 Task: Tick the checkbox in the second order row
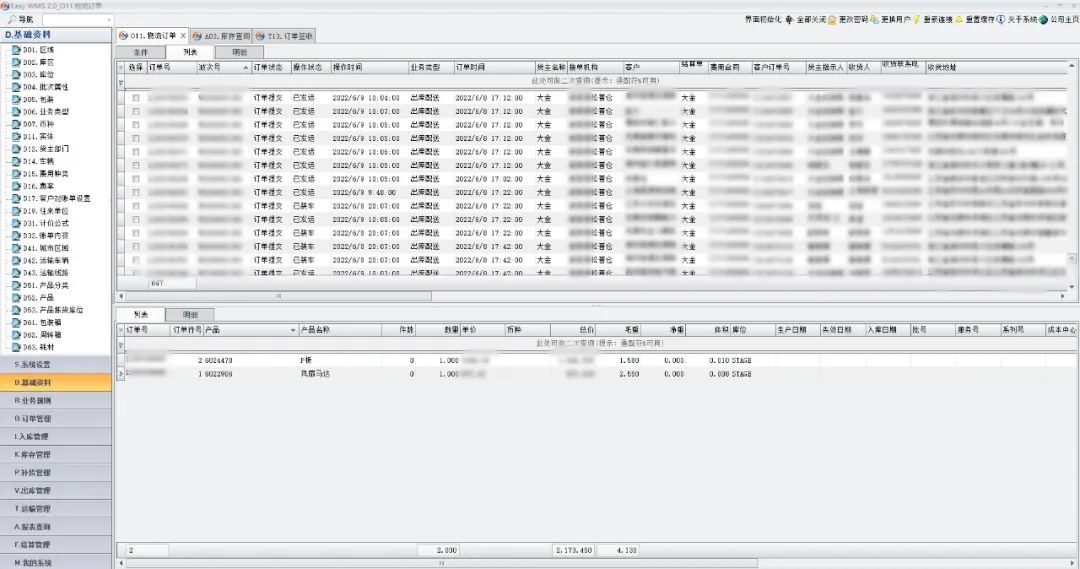[135, 112]
